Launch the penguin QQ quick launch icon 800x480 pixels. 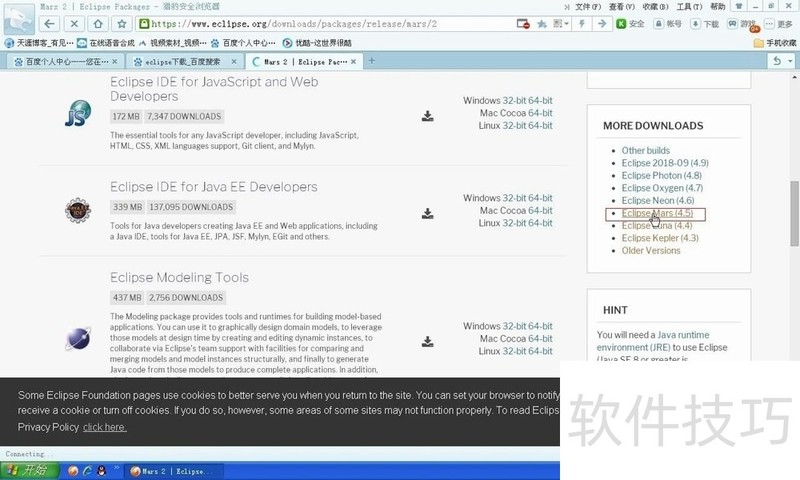[102, 471]
